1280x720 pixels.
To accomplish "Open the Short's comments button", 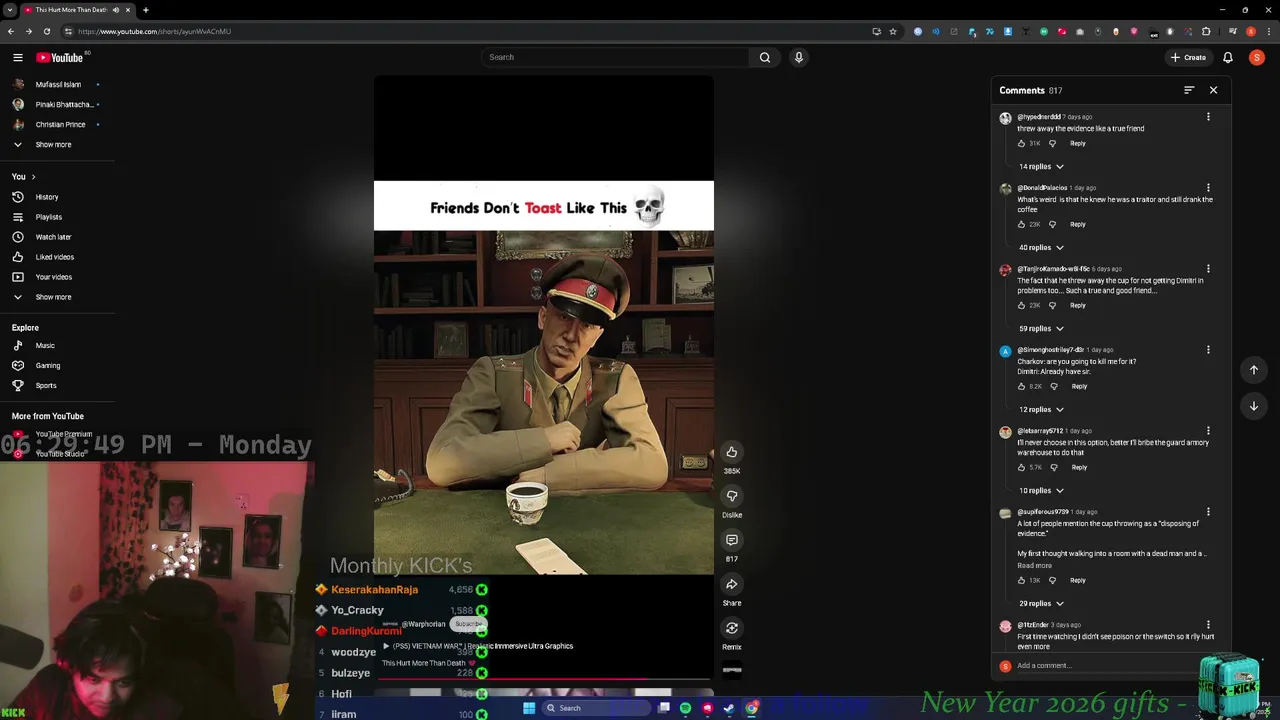I will coord(732,540).
